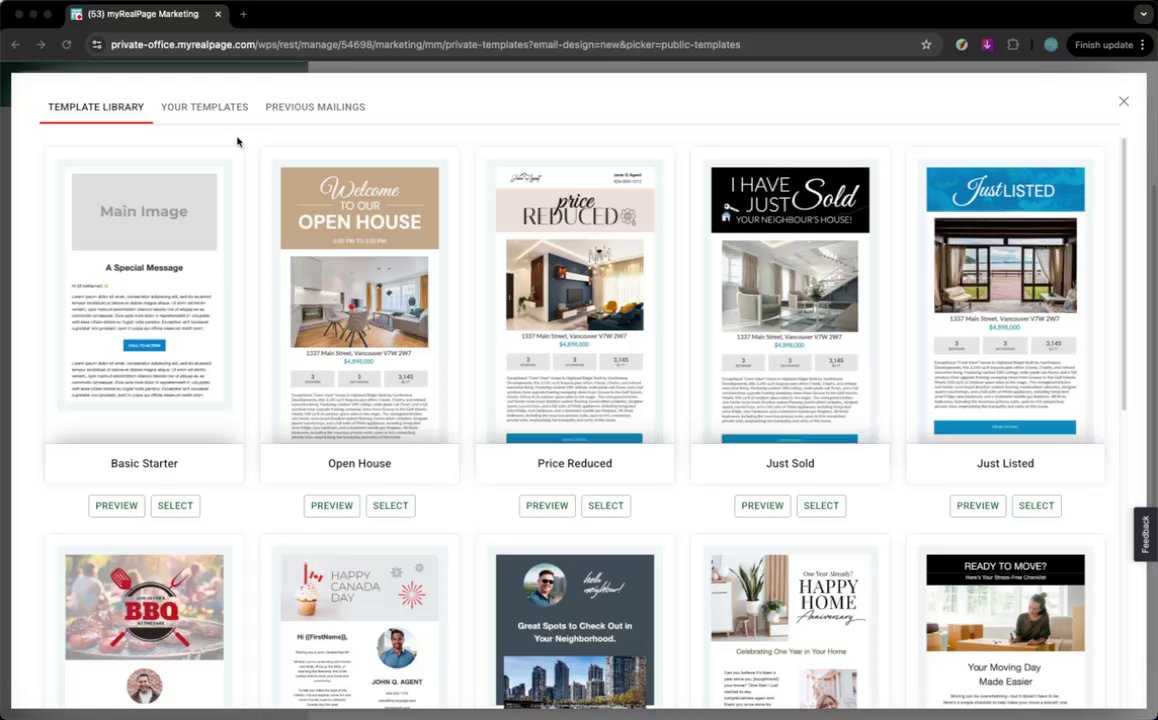The width and height of the screenshot is (1158, 720).
Task: Click the Happy Canada Day template thumbnail
Action: pyautogui.click(x=360, y=624)
